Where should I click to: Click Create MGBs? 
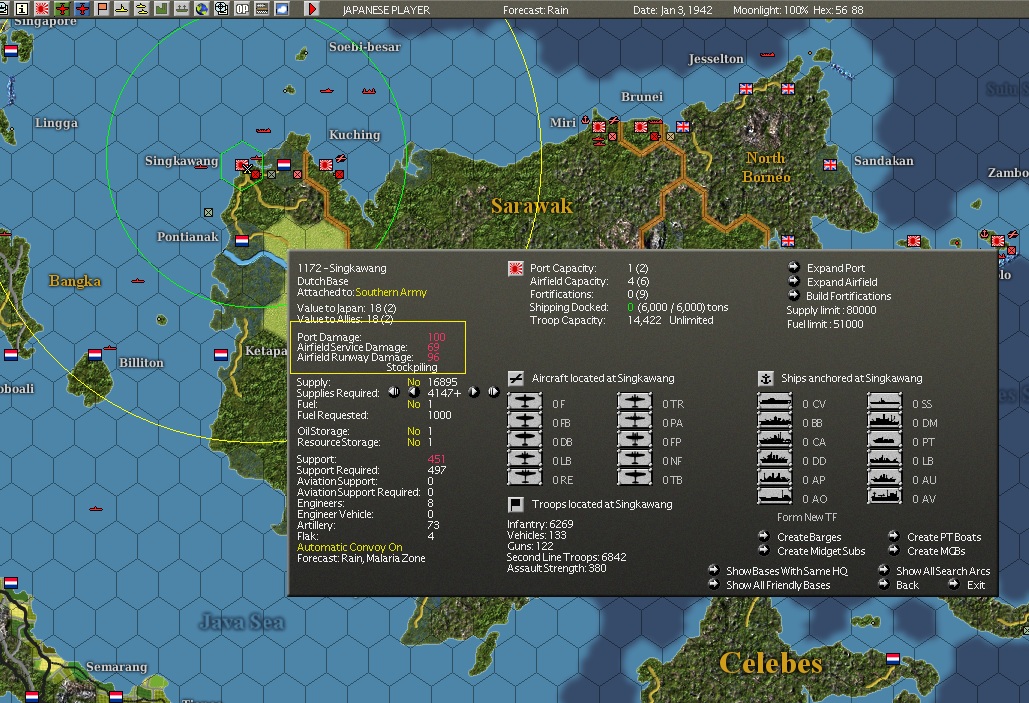click(x=936, y=551)
